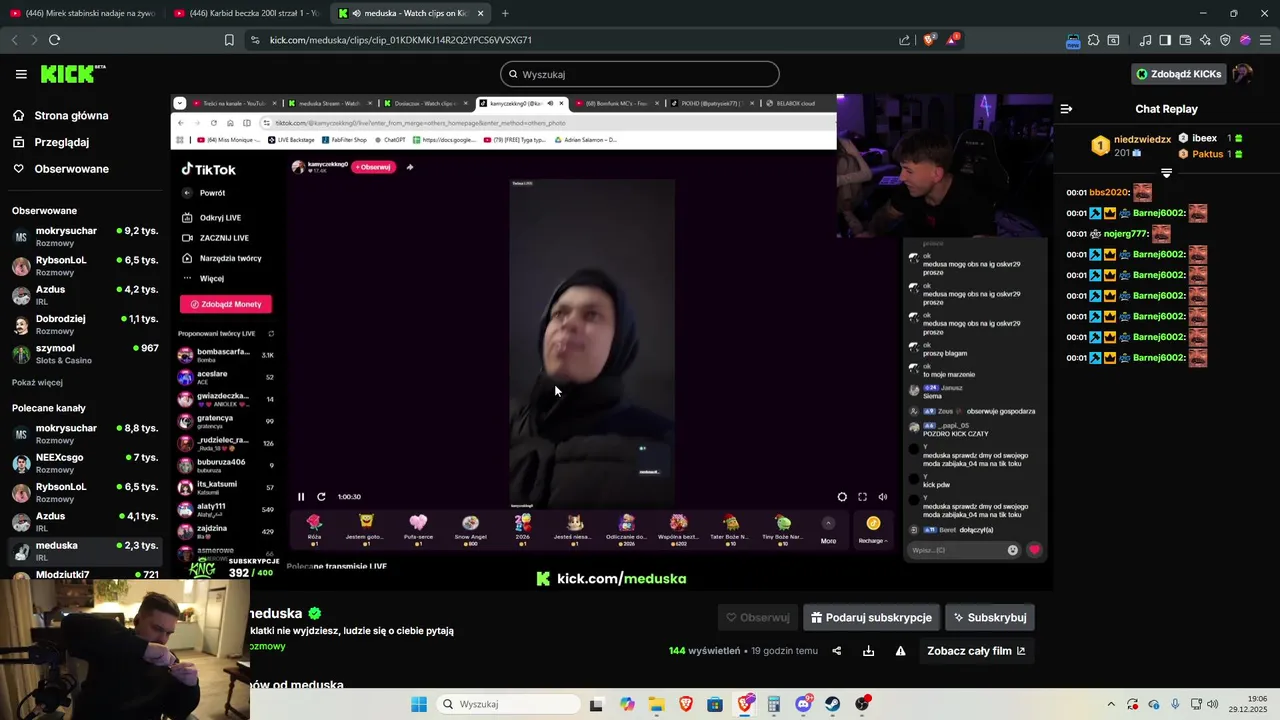Click the KICK logo
The image size is (1280, 720).
(x=72, y=74)
